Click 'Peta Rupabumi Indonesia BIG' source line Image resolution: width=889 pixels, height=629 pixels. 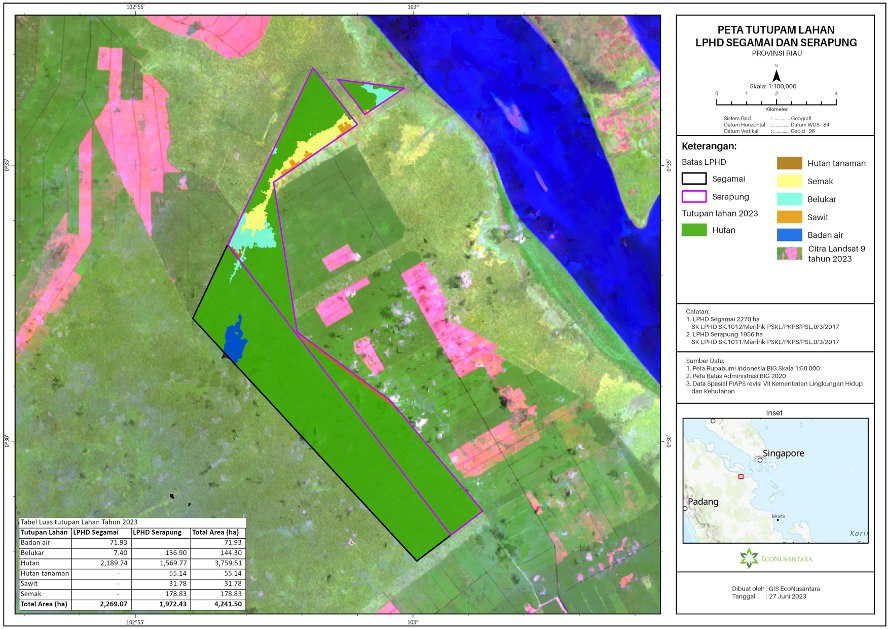(753, 368)
